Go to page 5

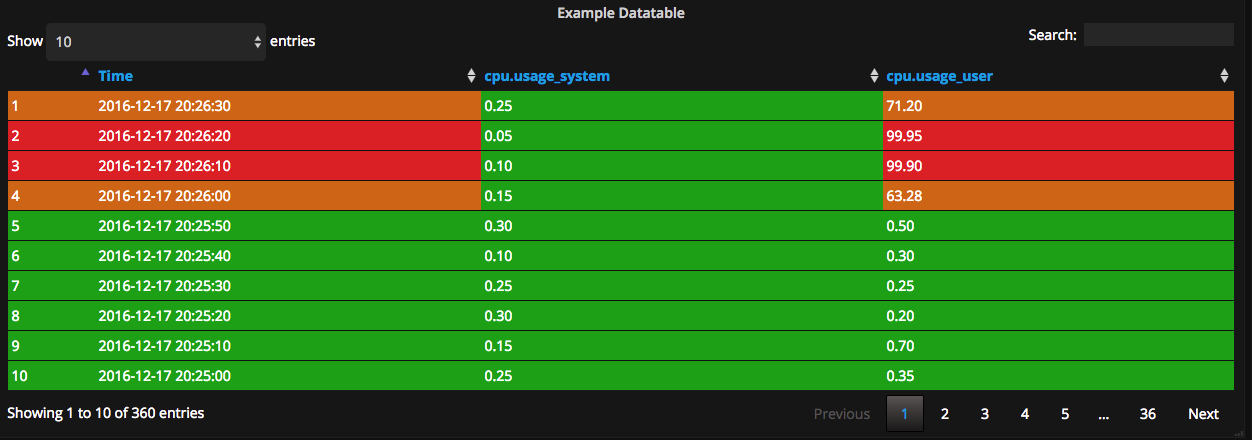[x=1065, y=414]
